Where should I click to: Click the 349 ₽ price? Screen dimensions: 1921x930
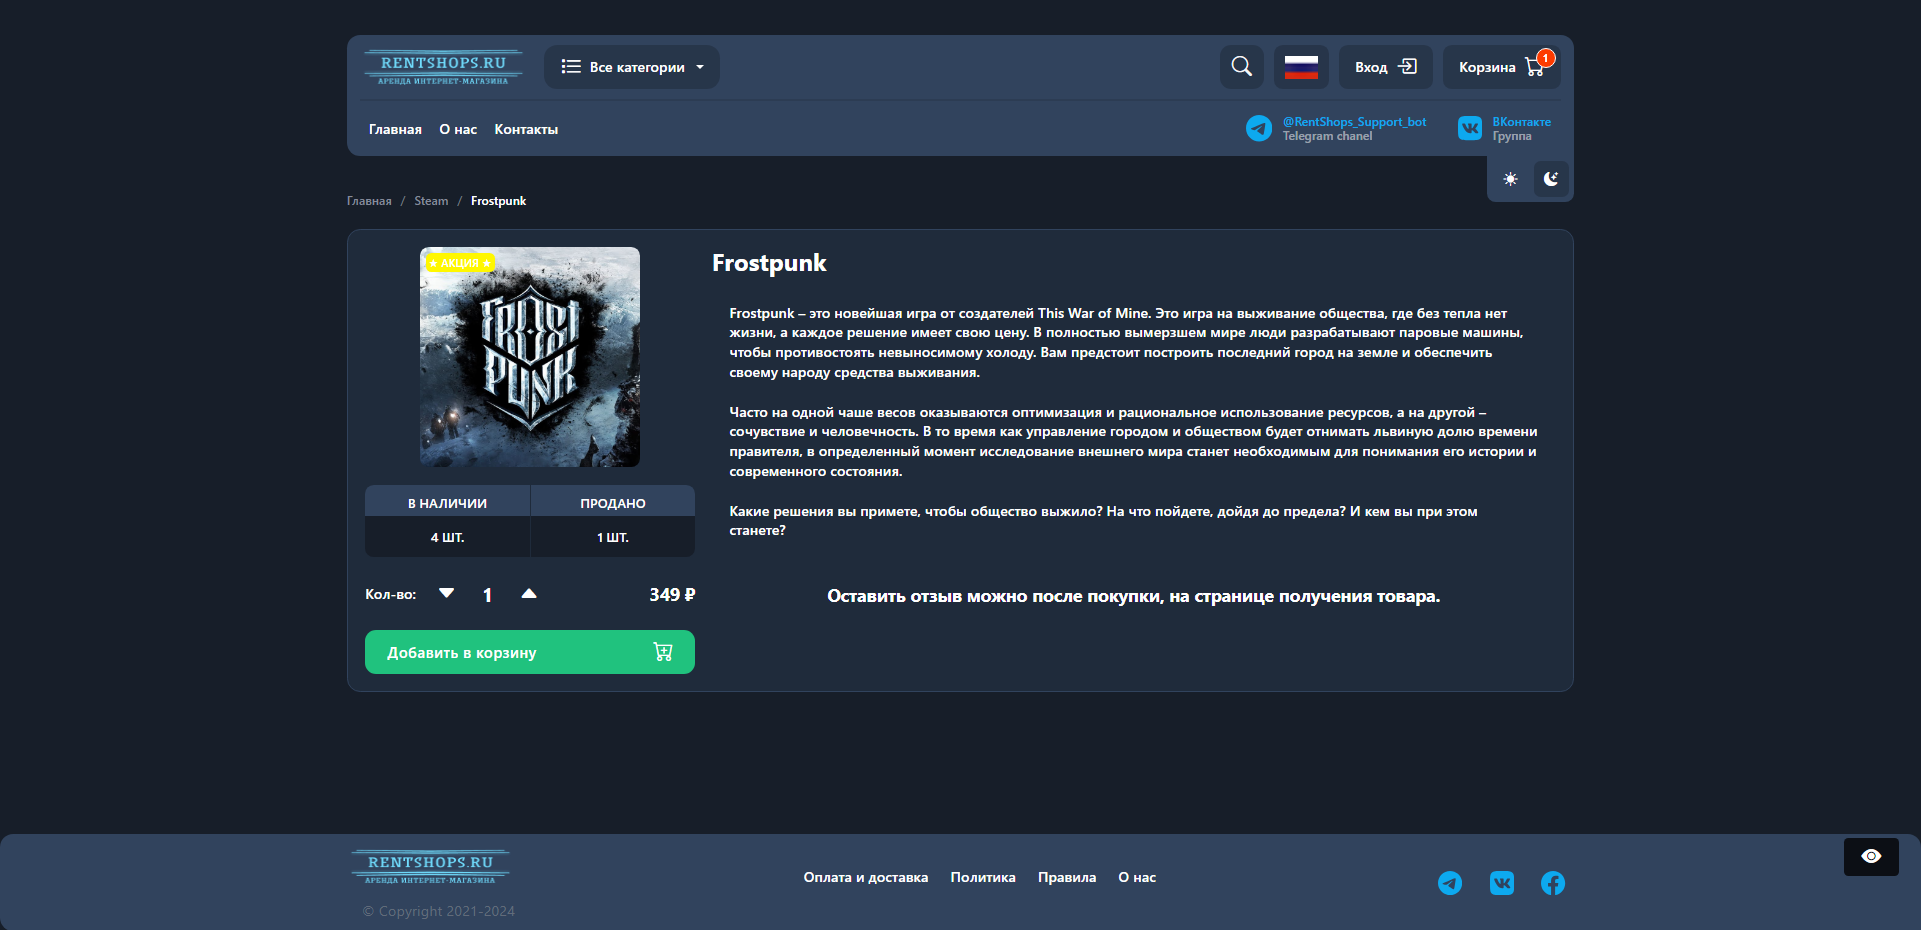point(672,594)
